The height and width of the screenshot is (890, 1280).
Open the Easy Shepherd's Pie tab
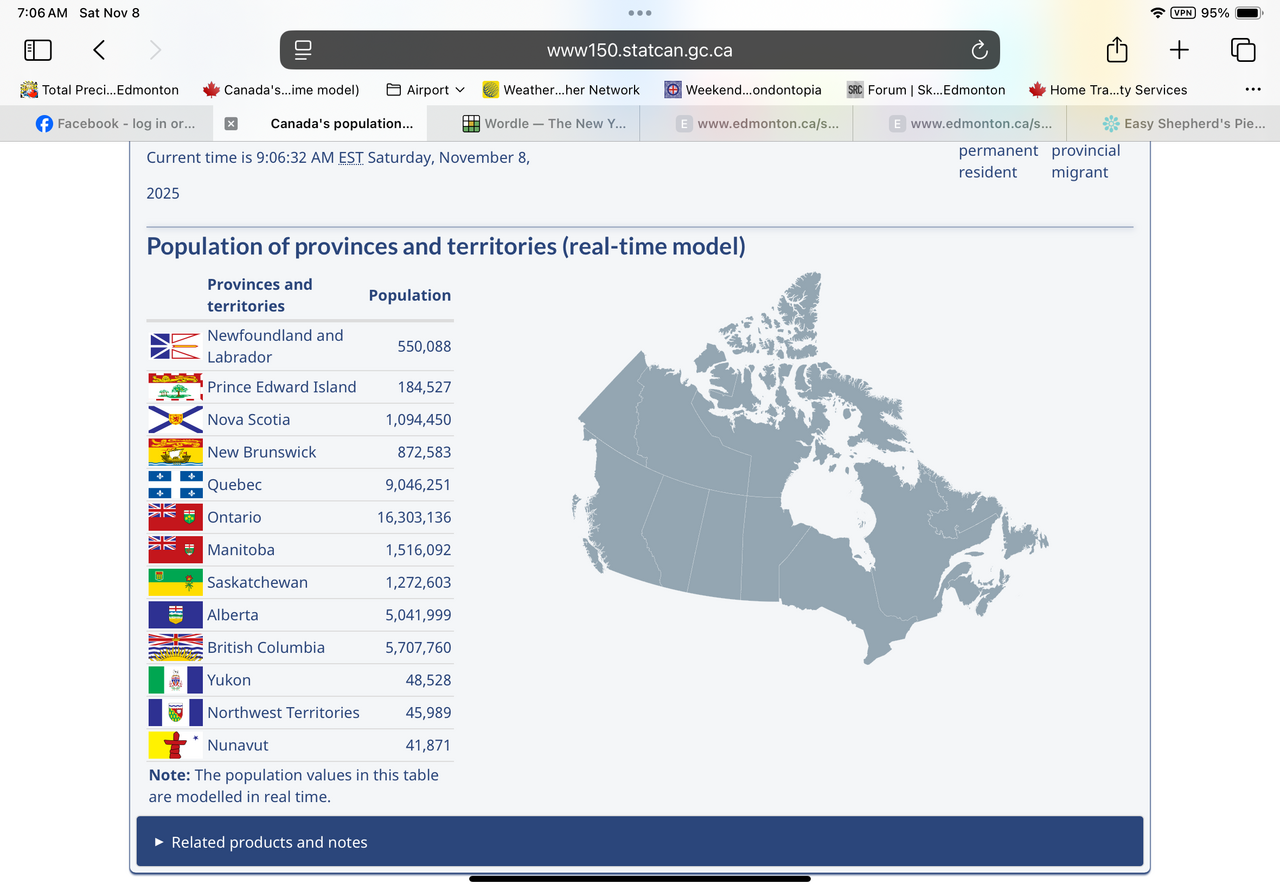(x=1183, y=124)
